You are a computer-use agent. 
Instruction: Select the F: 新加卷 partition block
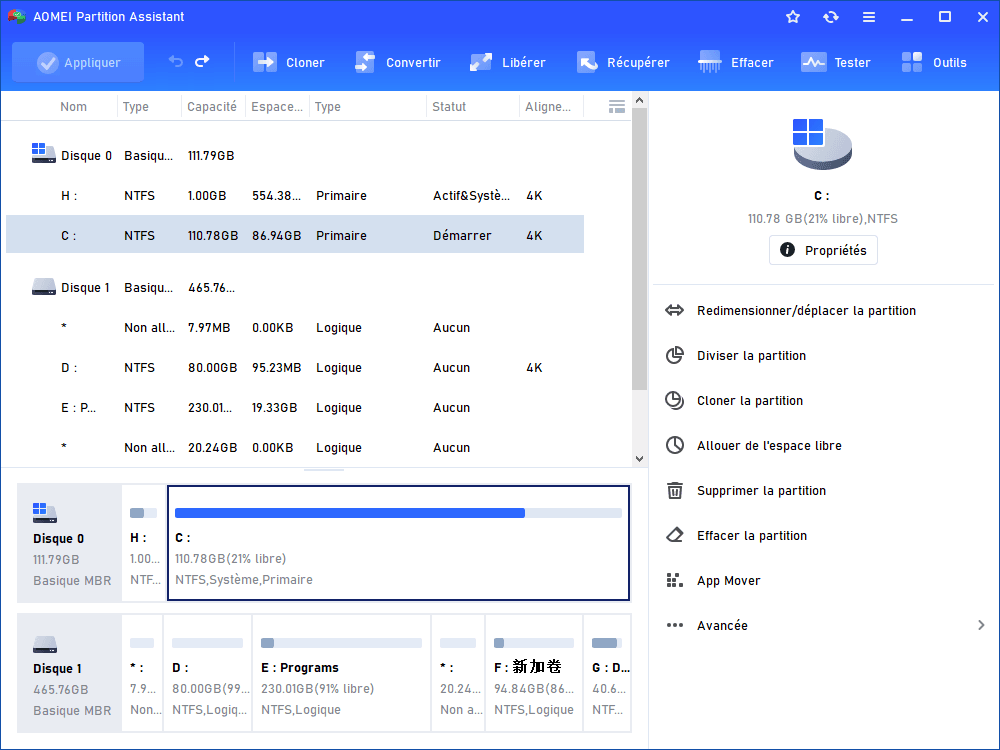click(x=534, y=673)
